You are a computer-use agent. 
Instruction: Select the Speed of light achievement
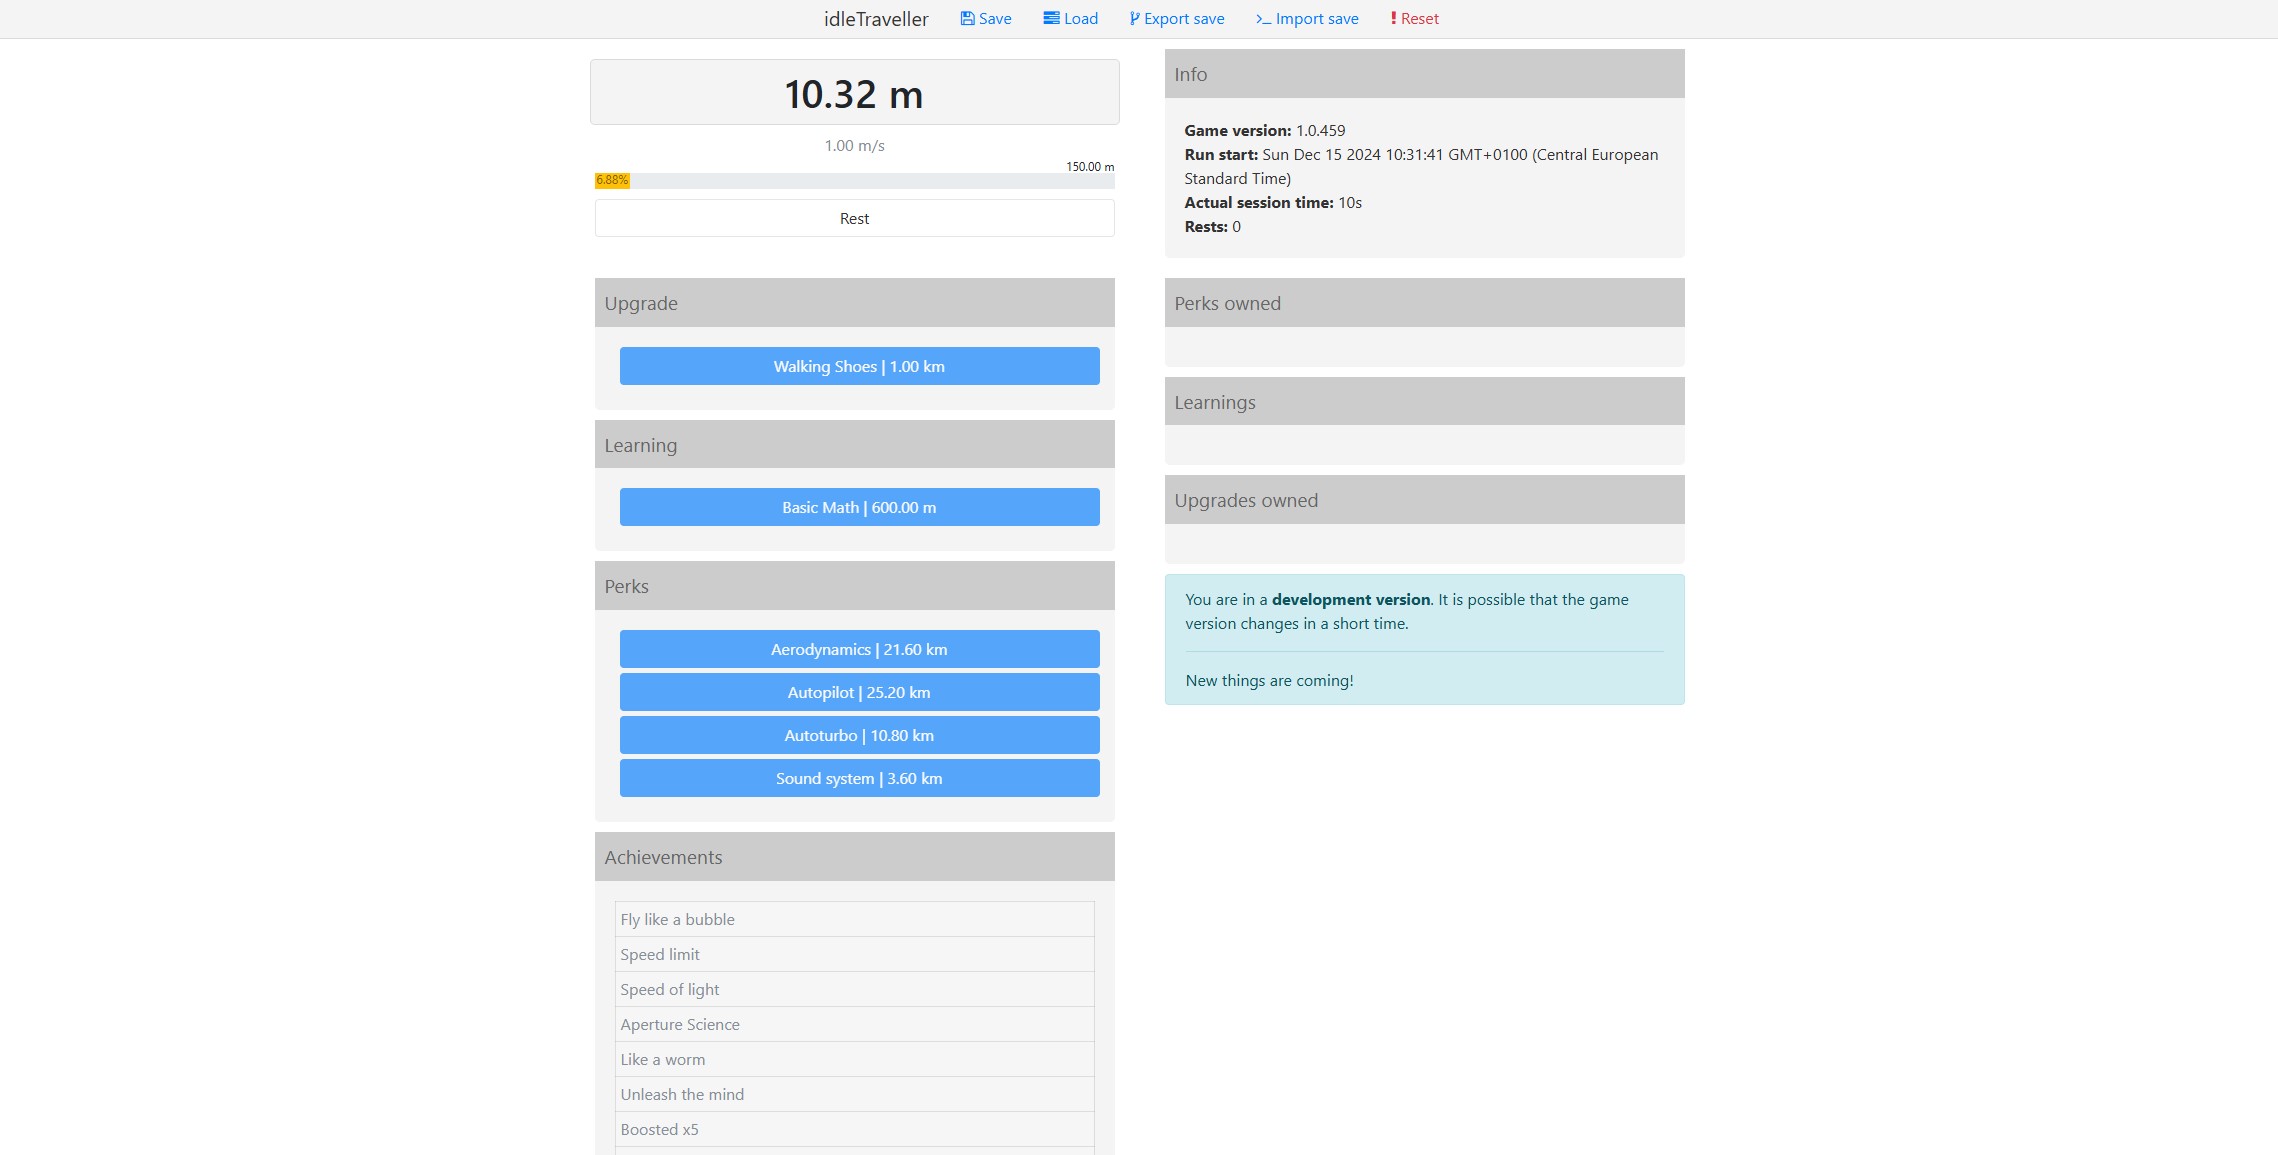point(855,989)
